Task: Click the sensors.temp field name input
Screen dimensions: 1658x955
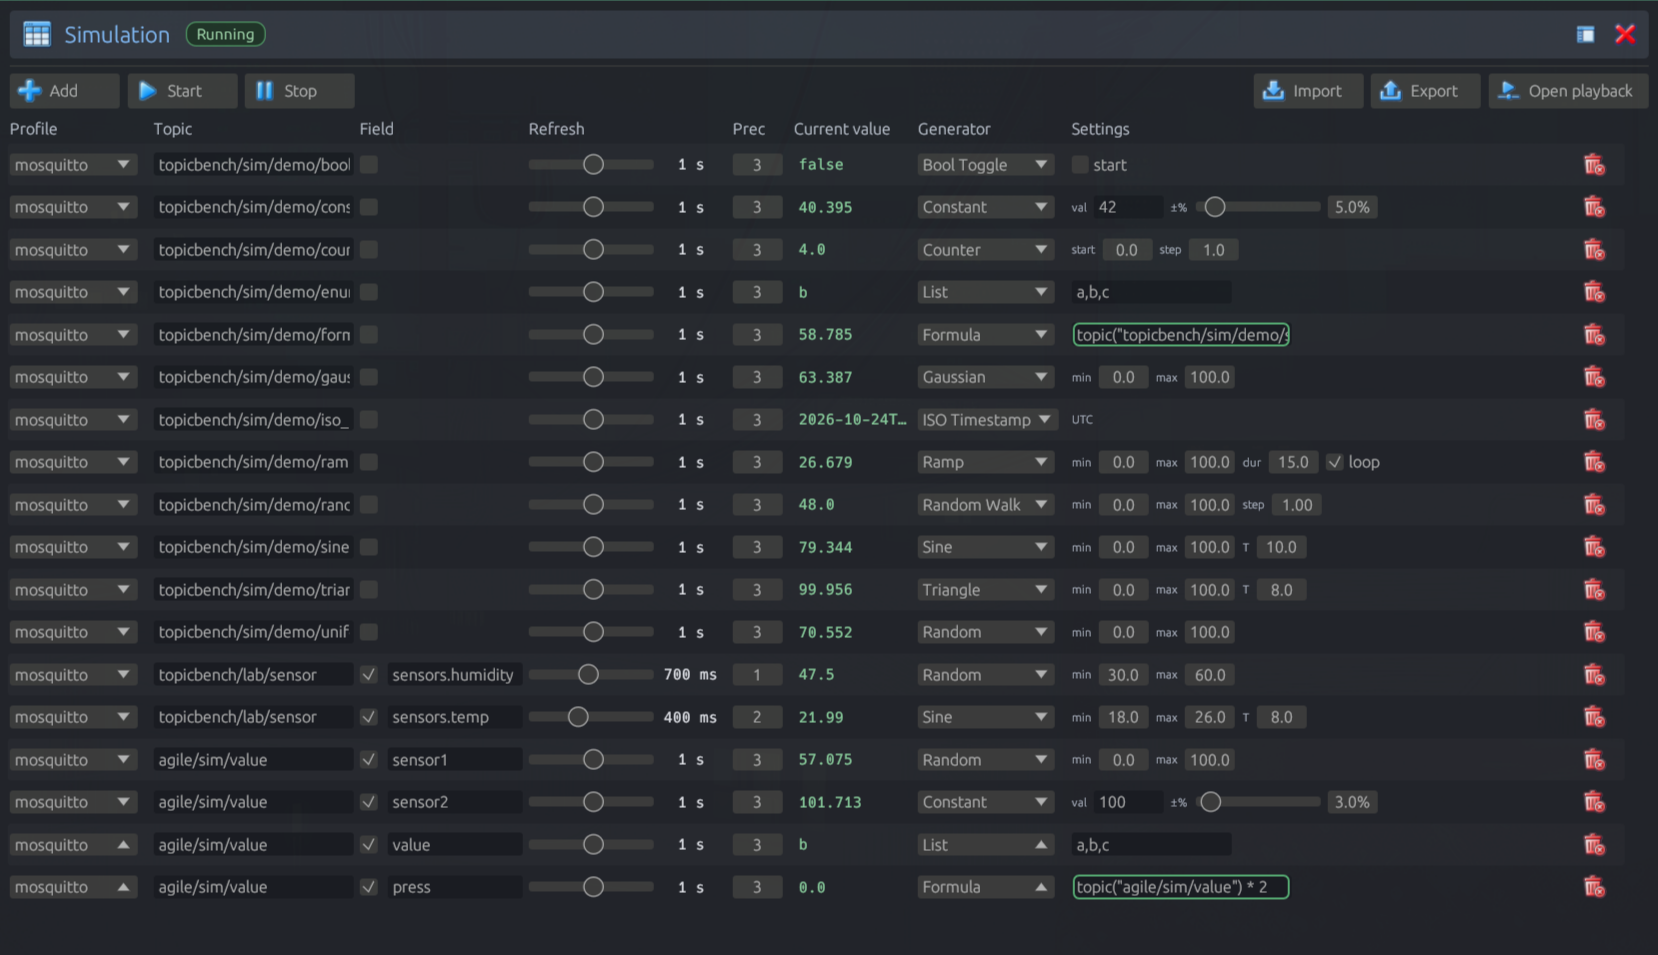Action: [455, 717]
